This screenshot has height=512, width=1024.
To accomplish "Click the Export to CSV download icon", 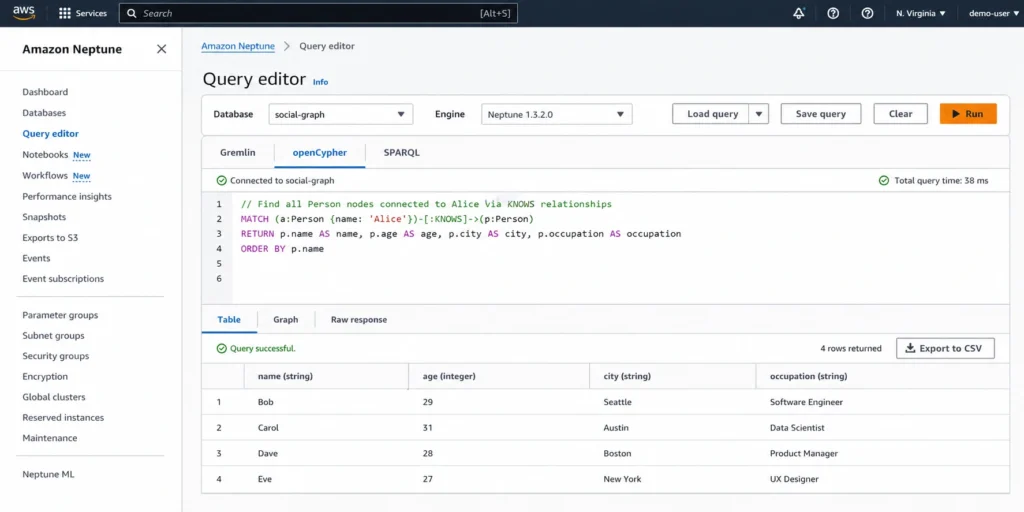I will tap(910, 348).
